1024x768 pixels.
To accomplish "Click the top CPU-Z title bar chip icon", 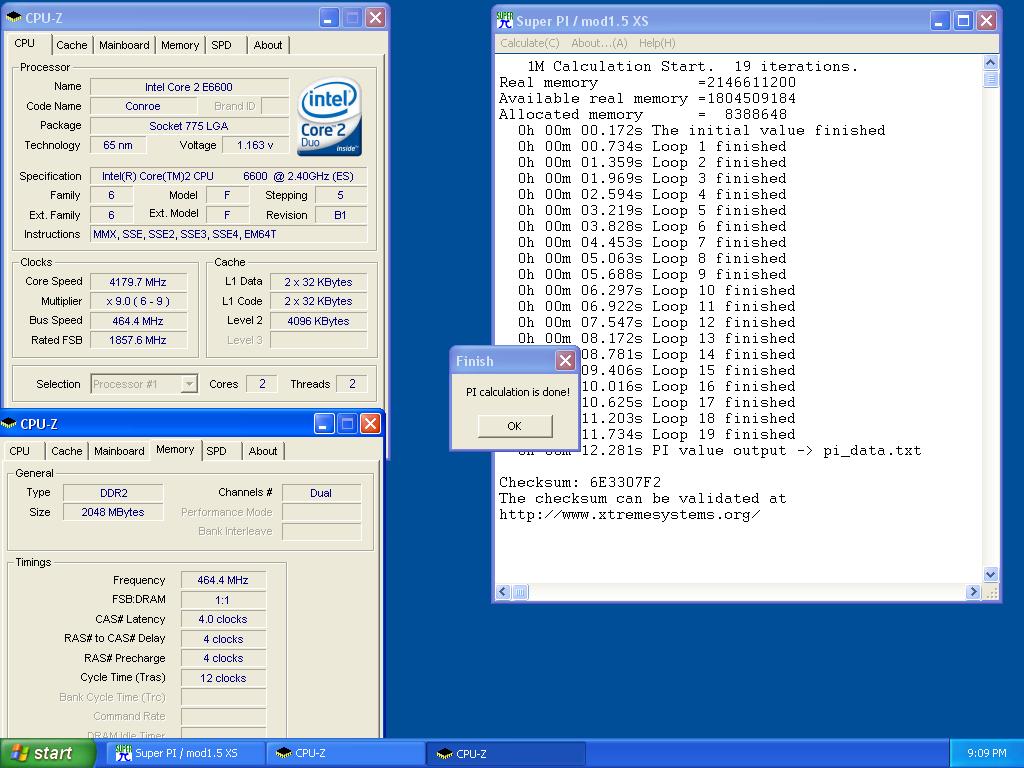I will (13, 18).
